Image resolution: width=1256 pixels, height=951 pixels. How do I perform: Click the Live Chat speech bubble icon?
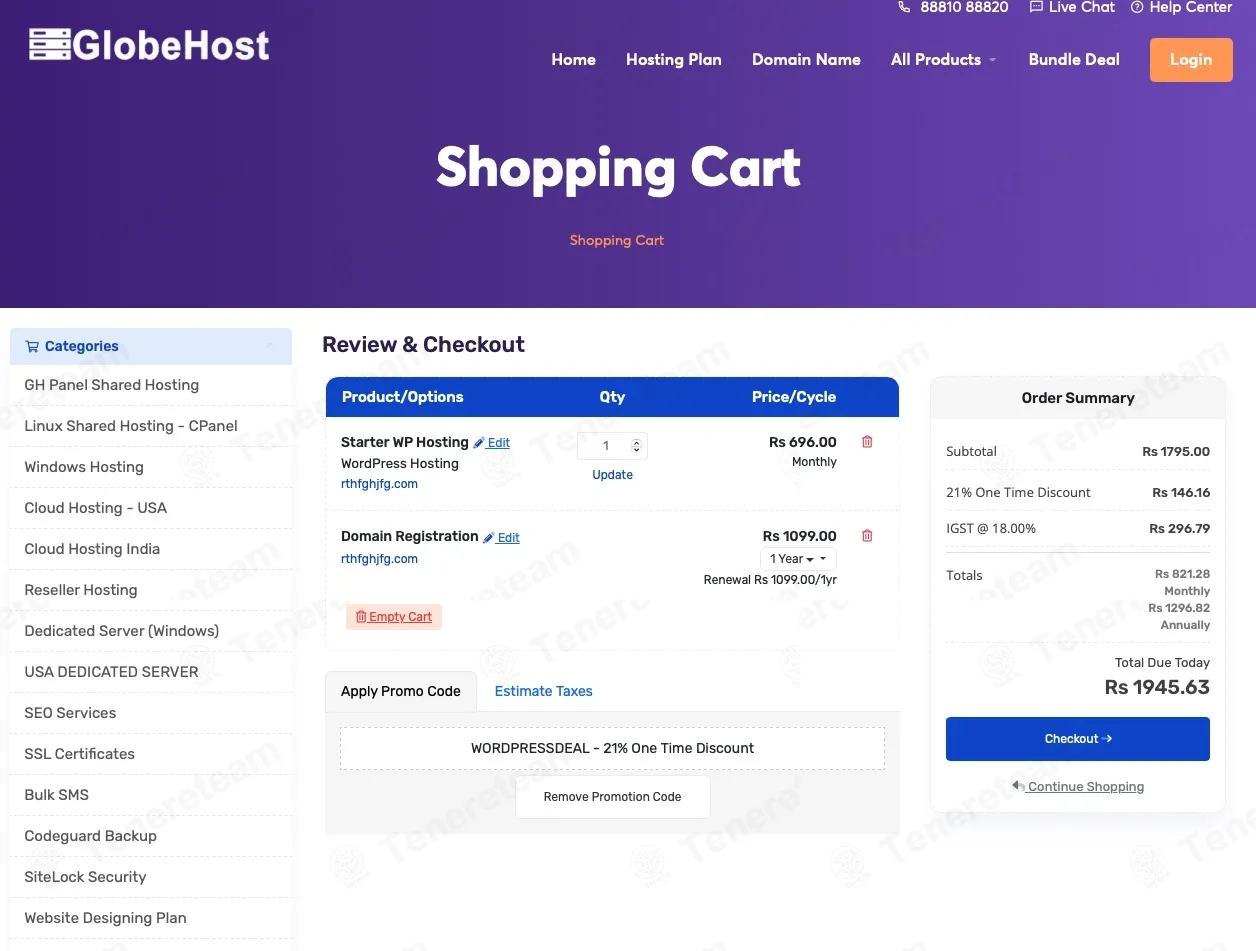1034,7
